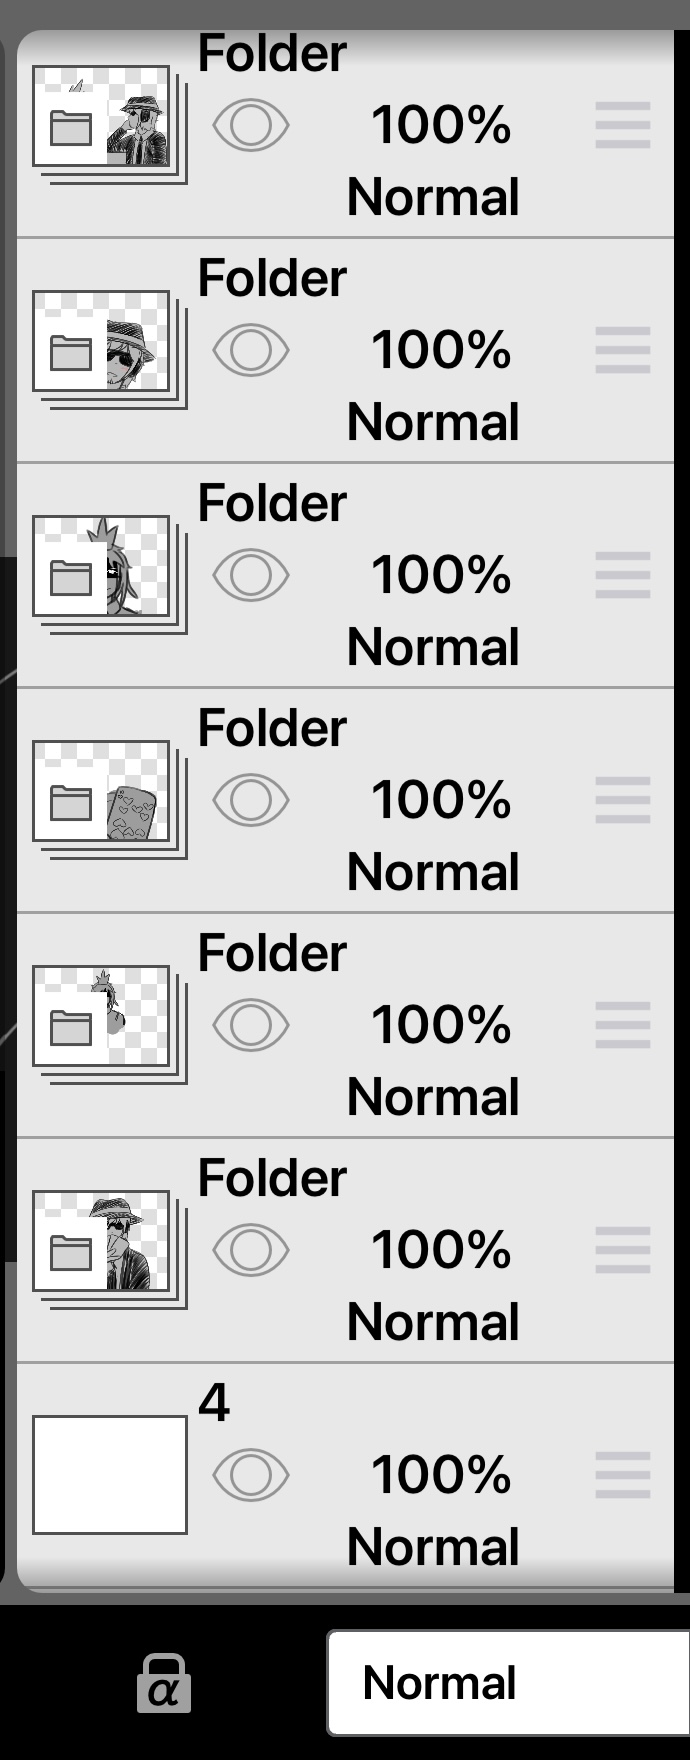Click reorder handle of the bottom hat character folder
This screenshot has width=690, height=1760.
click(623, 1250)
